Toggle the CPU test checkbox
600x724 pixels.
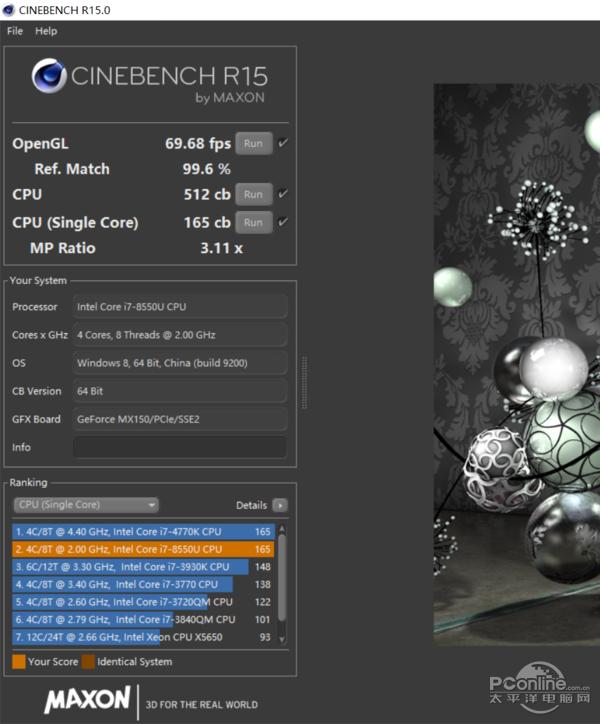pos(283,193)
